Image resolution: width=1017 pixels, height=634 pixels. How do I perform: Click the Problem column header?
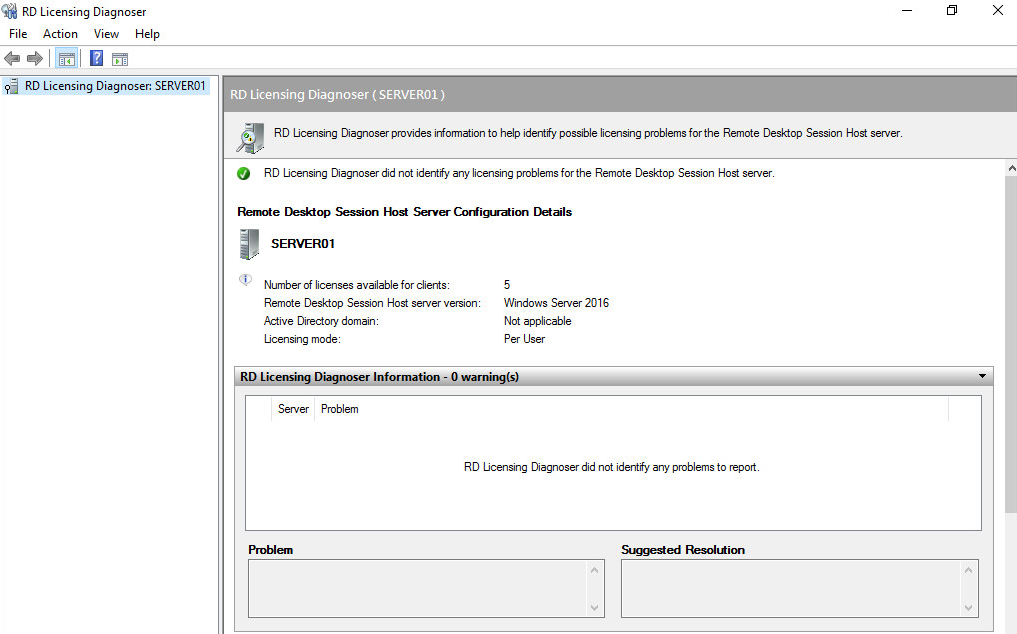[340, 409]
